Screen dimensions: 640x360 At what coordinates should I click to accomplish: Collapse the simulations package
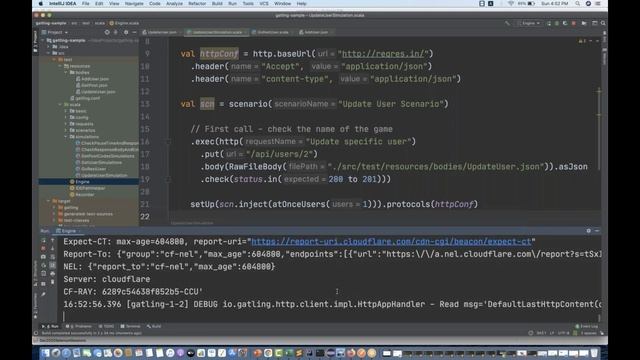(66, 137)
